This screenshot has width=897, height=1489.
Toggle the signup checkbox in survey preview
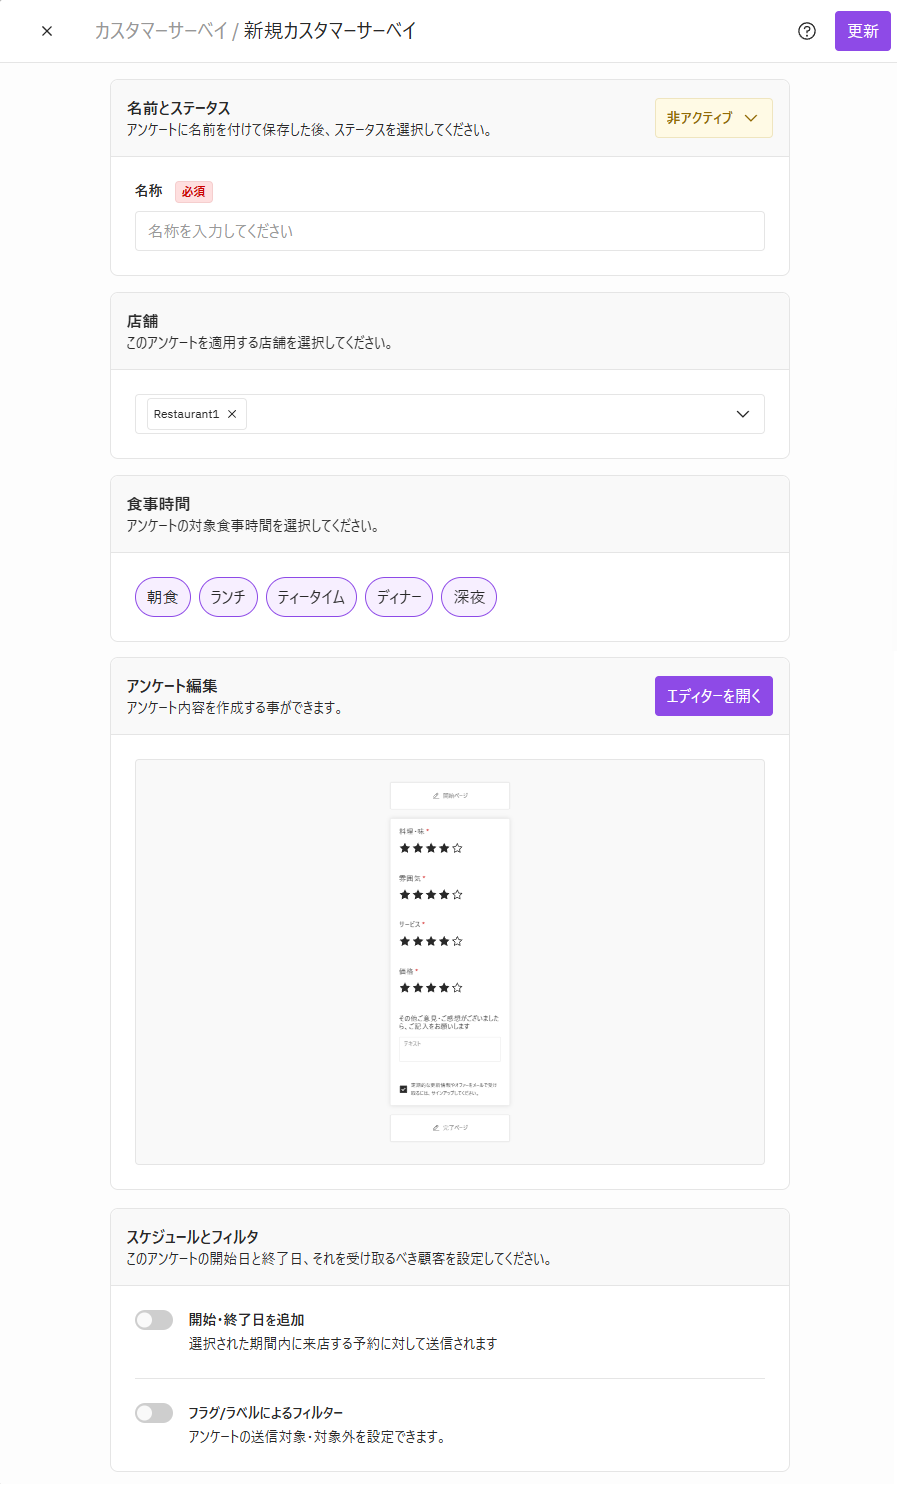pos(404,1089)
